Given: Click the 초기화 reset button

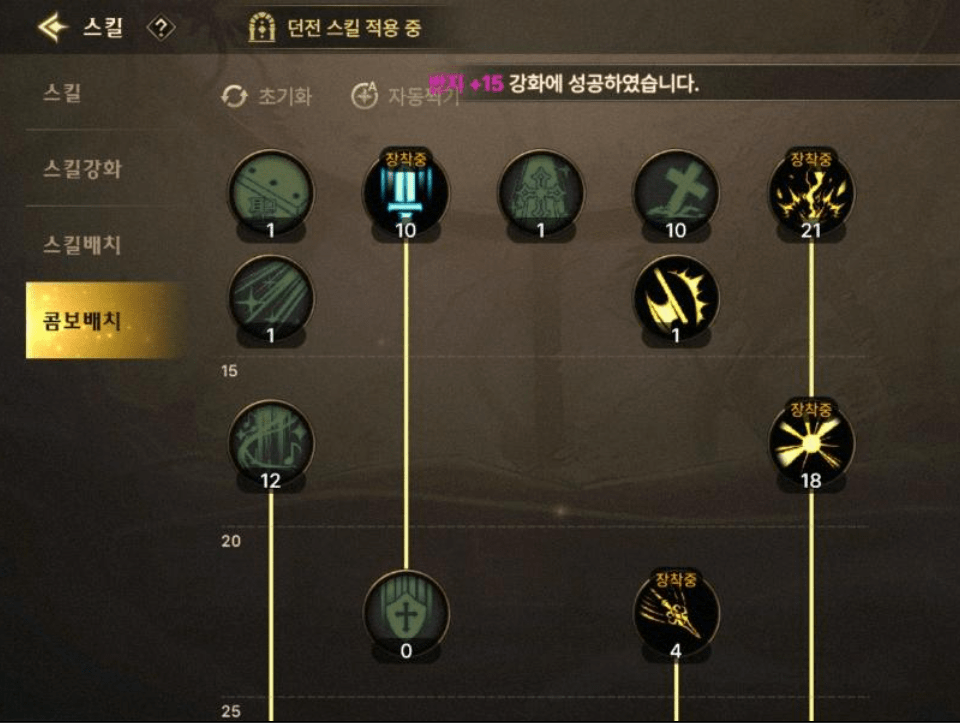Looking at the screenshot, I should click(266, 96).
